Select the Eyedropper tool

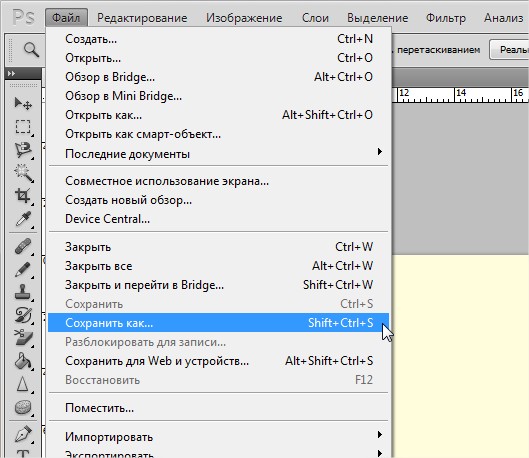pos(23,219)
